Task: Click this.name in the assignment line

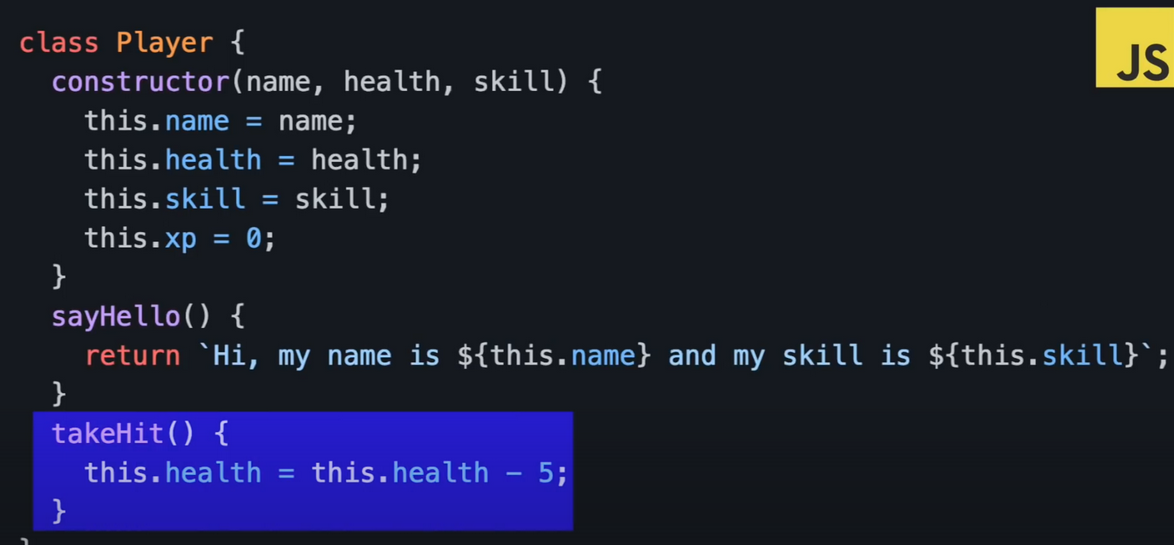Action: tap(156, 121)
